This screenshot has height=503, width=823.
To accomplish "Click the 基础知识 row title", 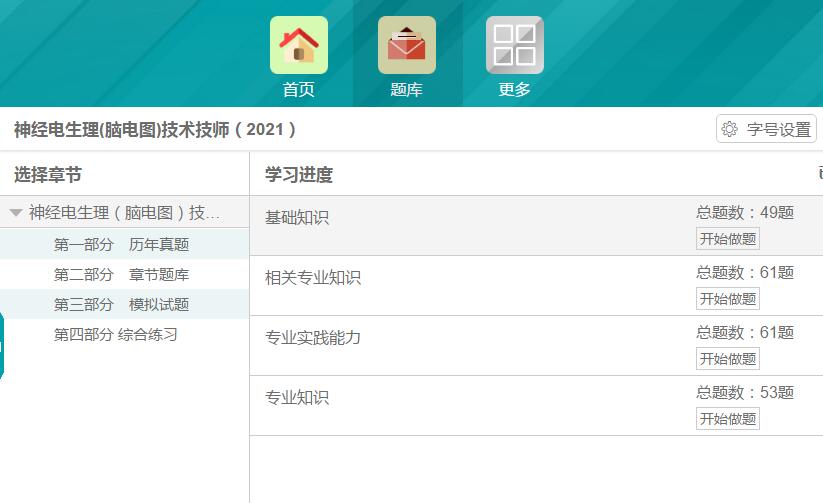I will [297, 217].
